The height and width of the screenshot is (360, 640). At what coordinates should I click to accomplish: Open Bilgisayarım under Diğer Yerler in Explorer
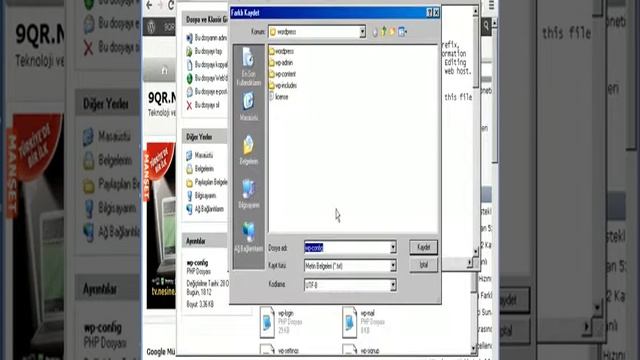(x=201, y=196)
